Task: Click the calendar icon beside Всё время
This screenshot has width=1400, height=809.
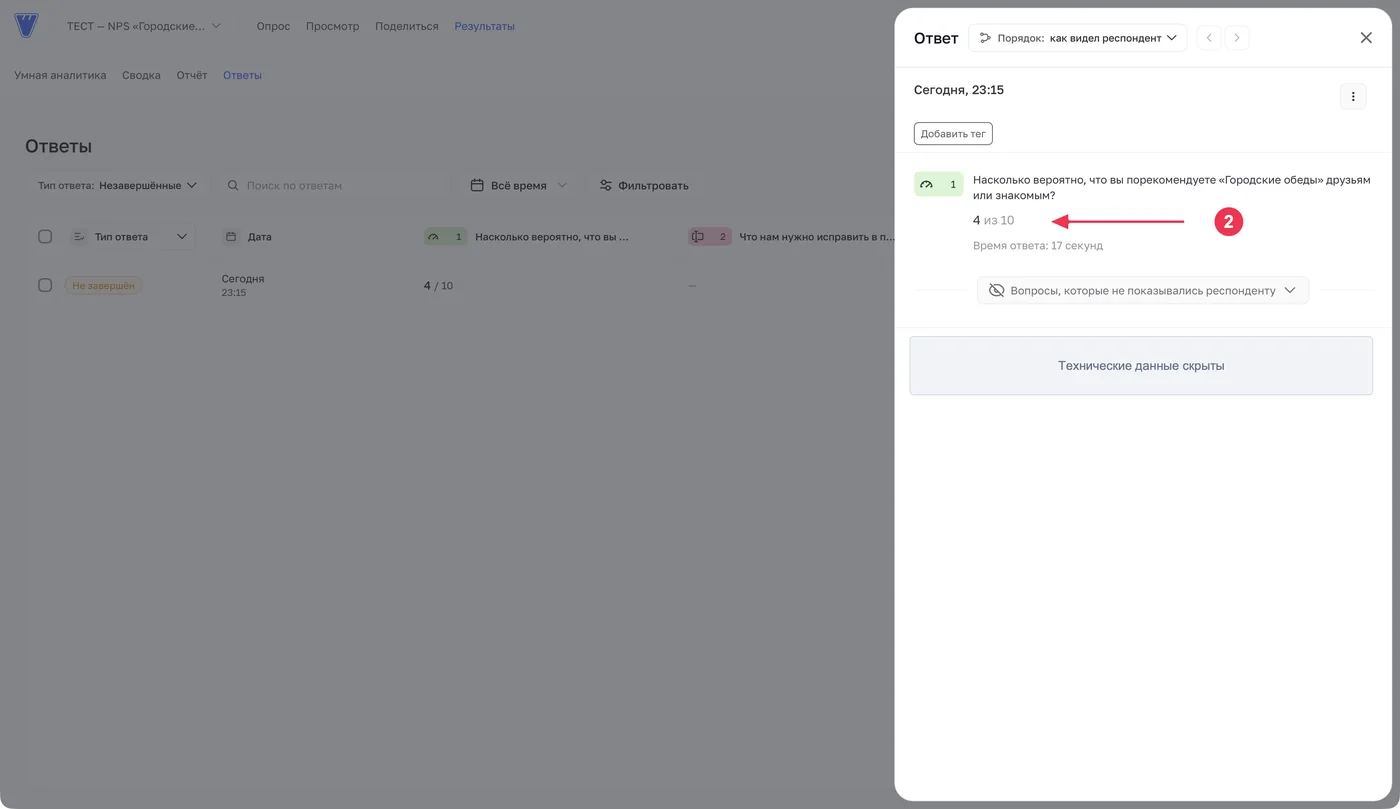Action: tap(477, 185)
